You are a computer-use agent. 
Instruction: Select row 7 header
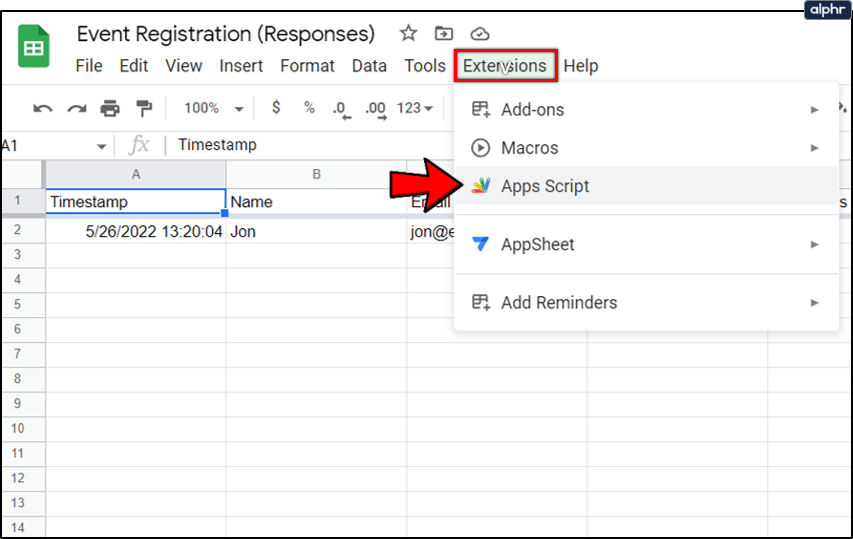click(x=17, y=354)
